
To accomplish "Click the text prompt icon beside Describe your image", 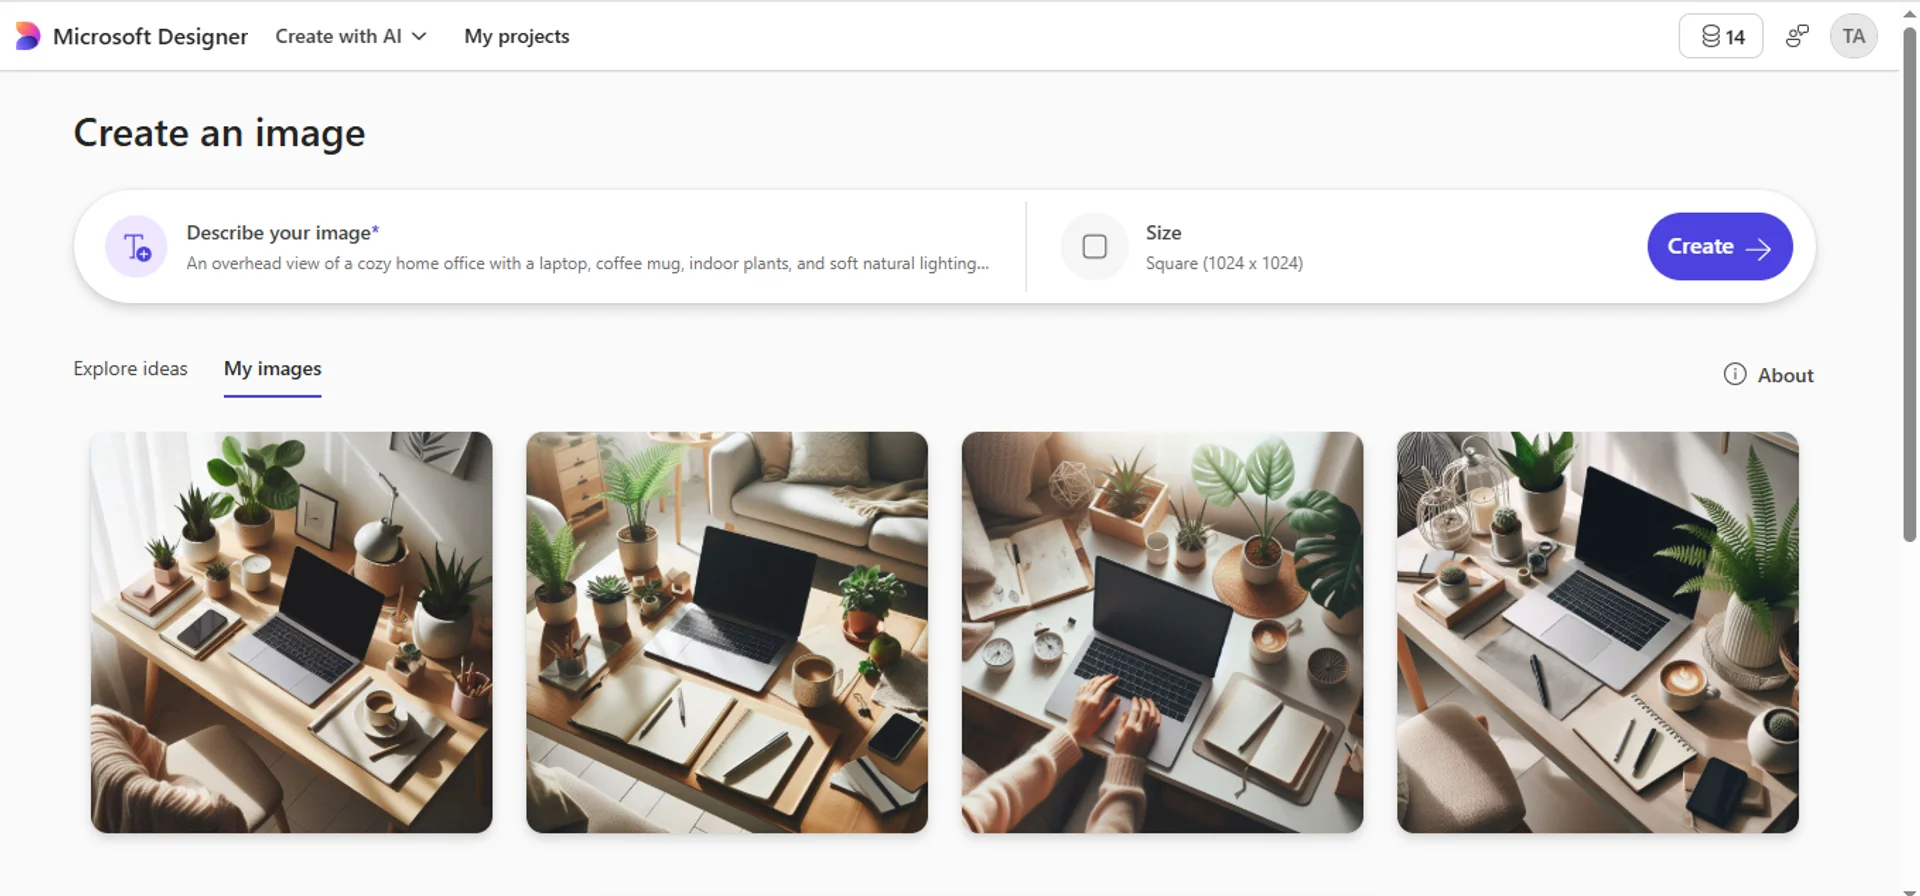I will (136, 246).
